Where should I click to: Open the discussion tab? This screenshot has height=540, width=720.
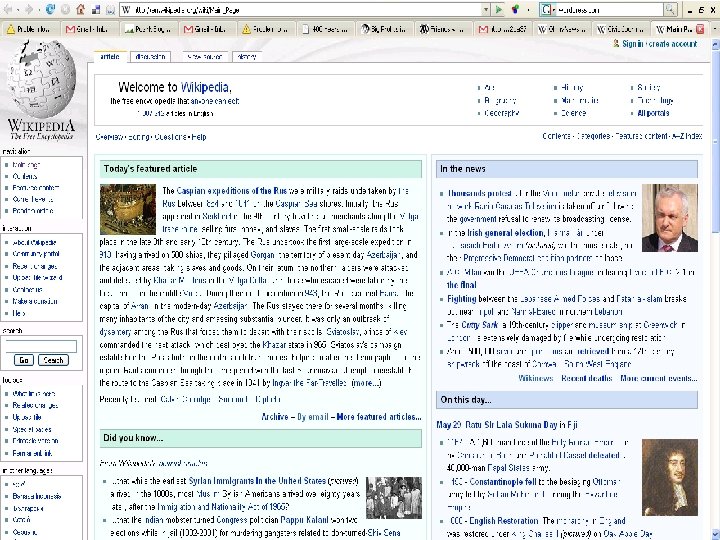pos(150,56)
